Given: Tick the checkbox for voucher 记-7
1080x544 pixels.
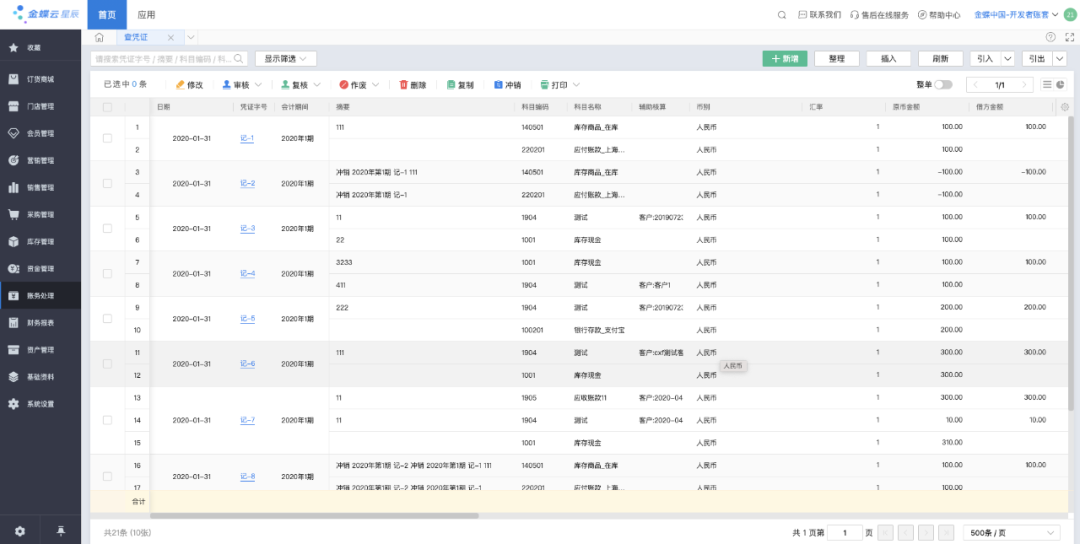Looking at the screenshot, I should pos(107,420).
